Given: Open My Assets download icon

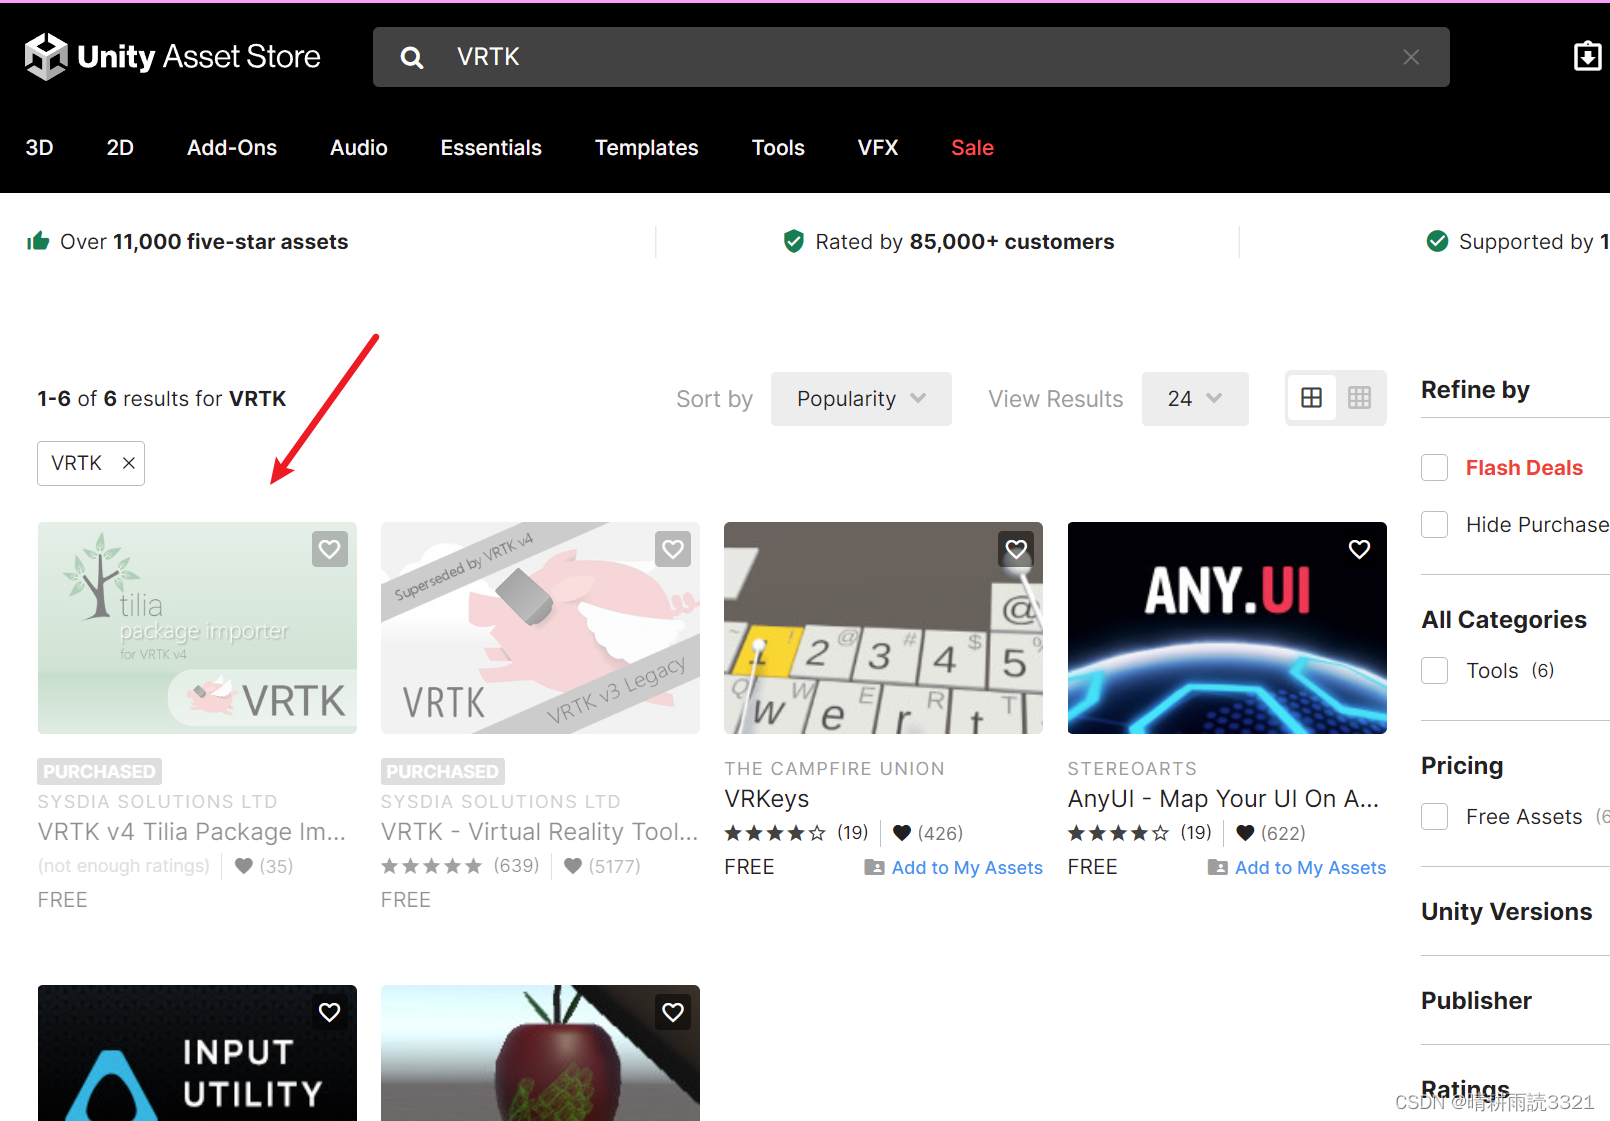Looking at the screenshot, I should click(1587, 56).
